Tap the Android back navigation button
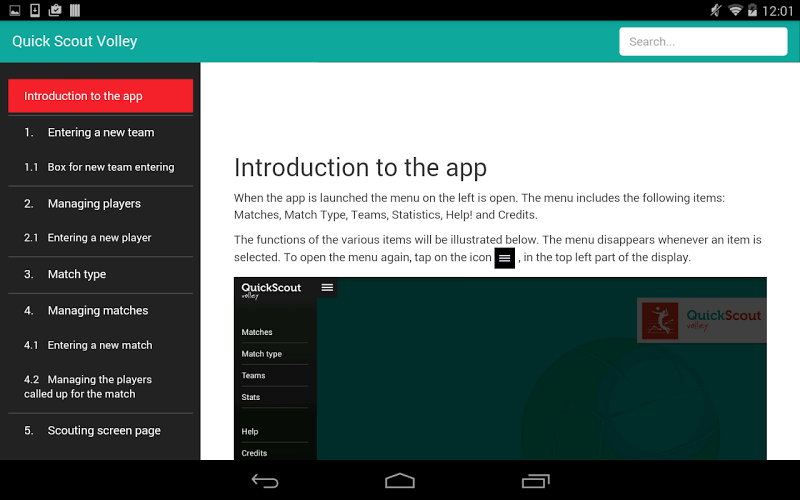 click(265, 481)
